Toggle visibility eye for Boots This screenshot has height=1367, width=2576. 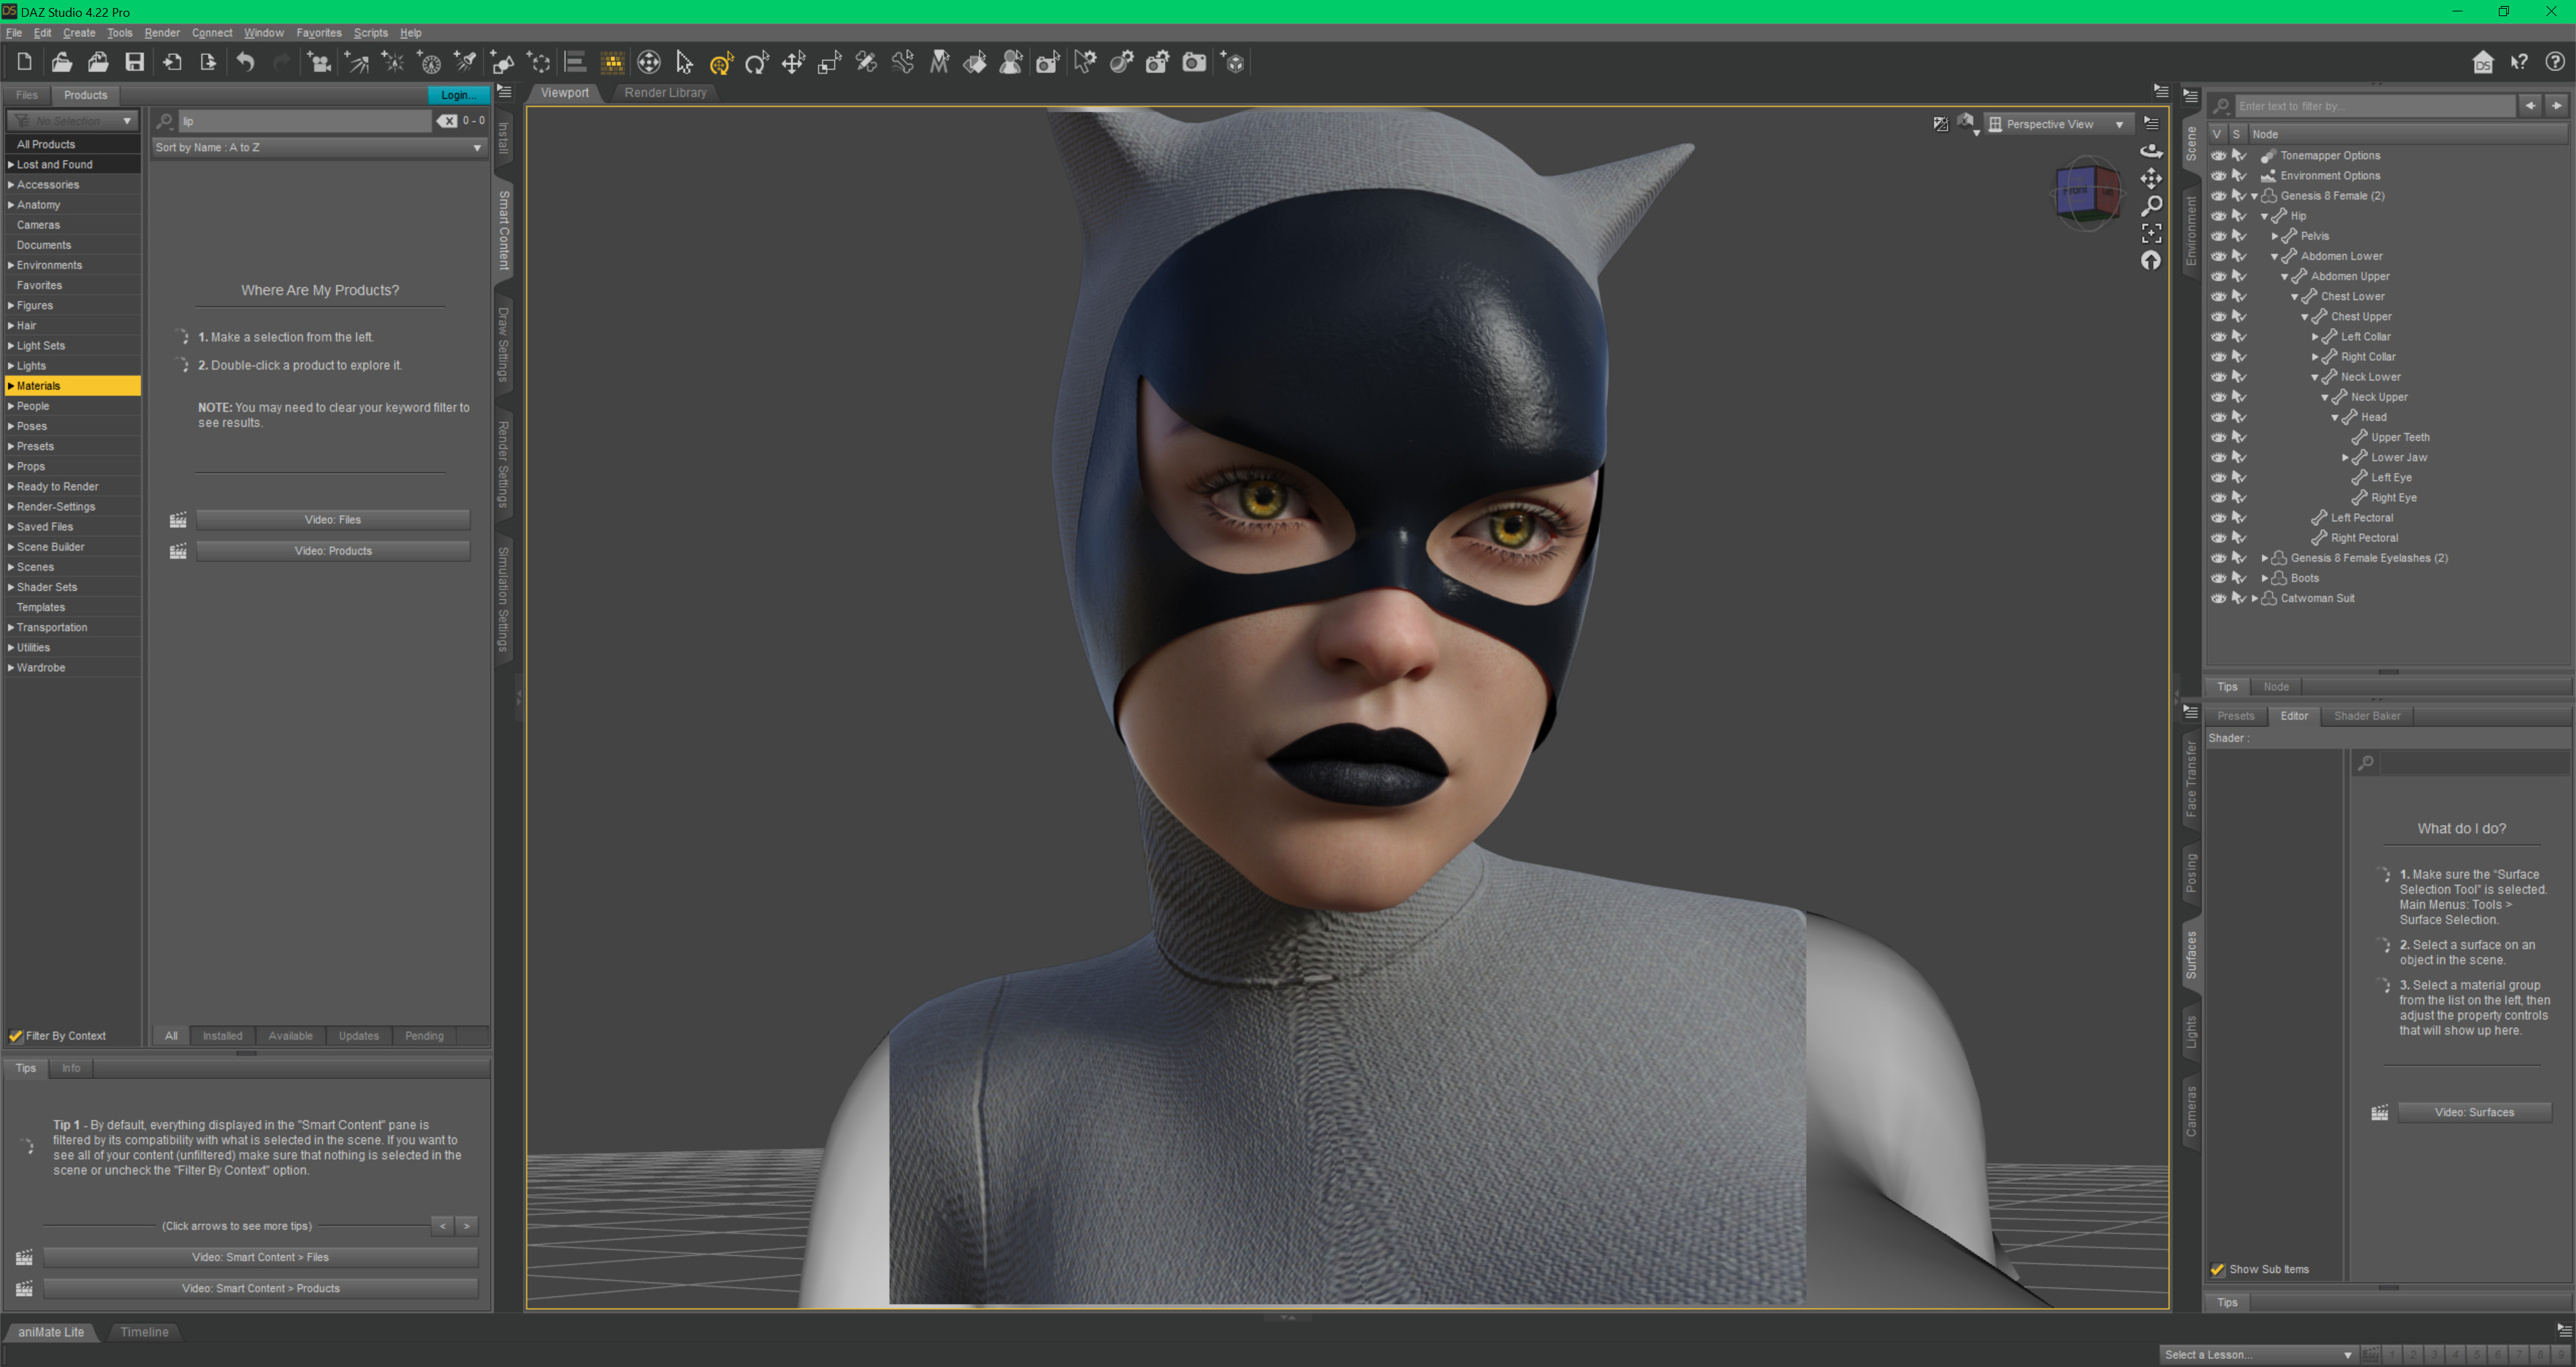2218,578
